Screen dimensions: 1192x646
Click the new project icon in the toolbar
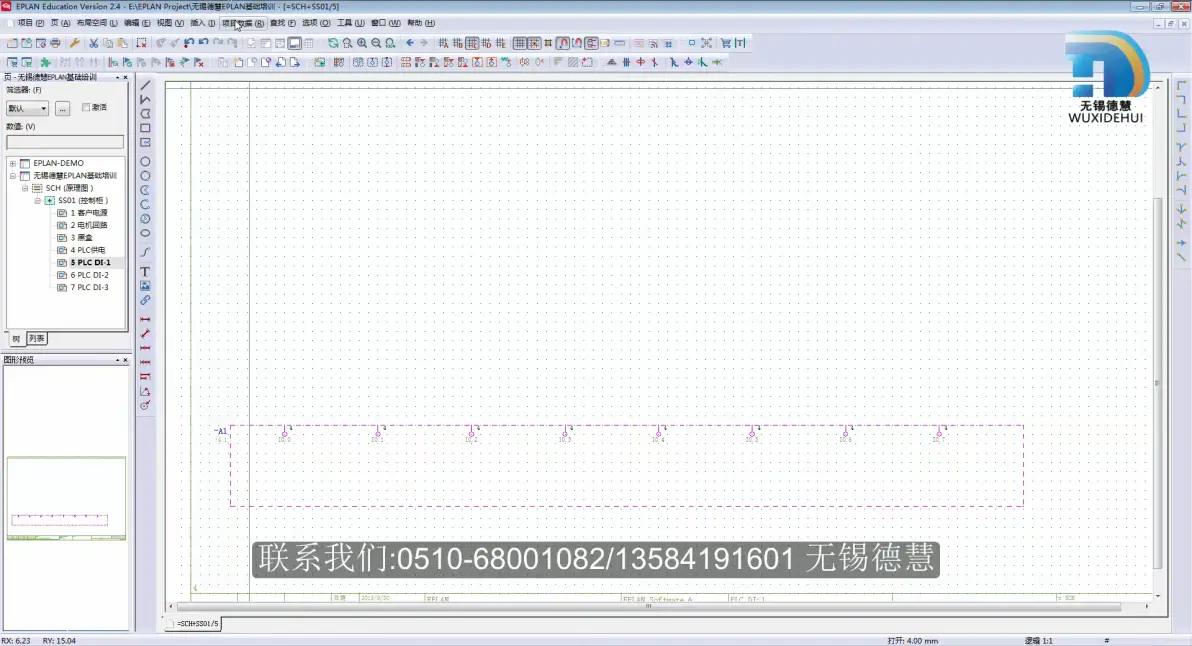pos(12,43)
